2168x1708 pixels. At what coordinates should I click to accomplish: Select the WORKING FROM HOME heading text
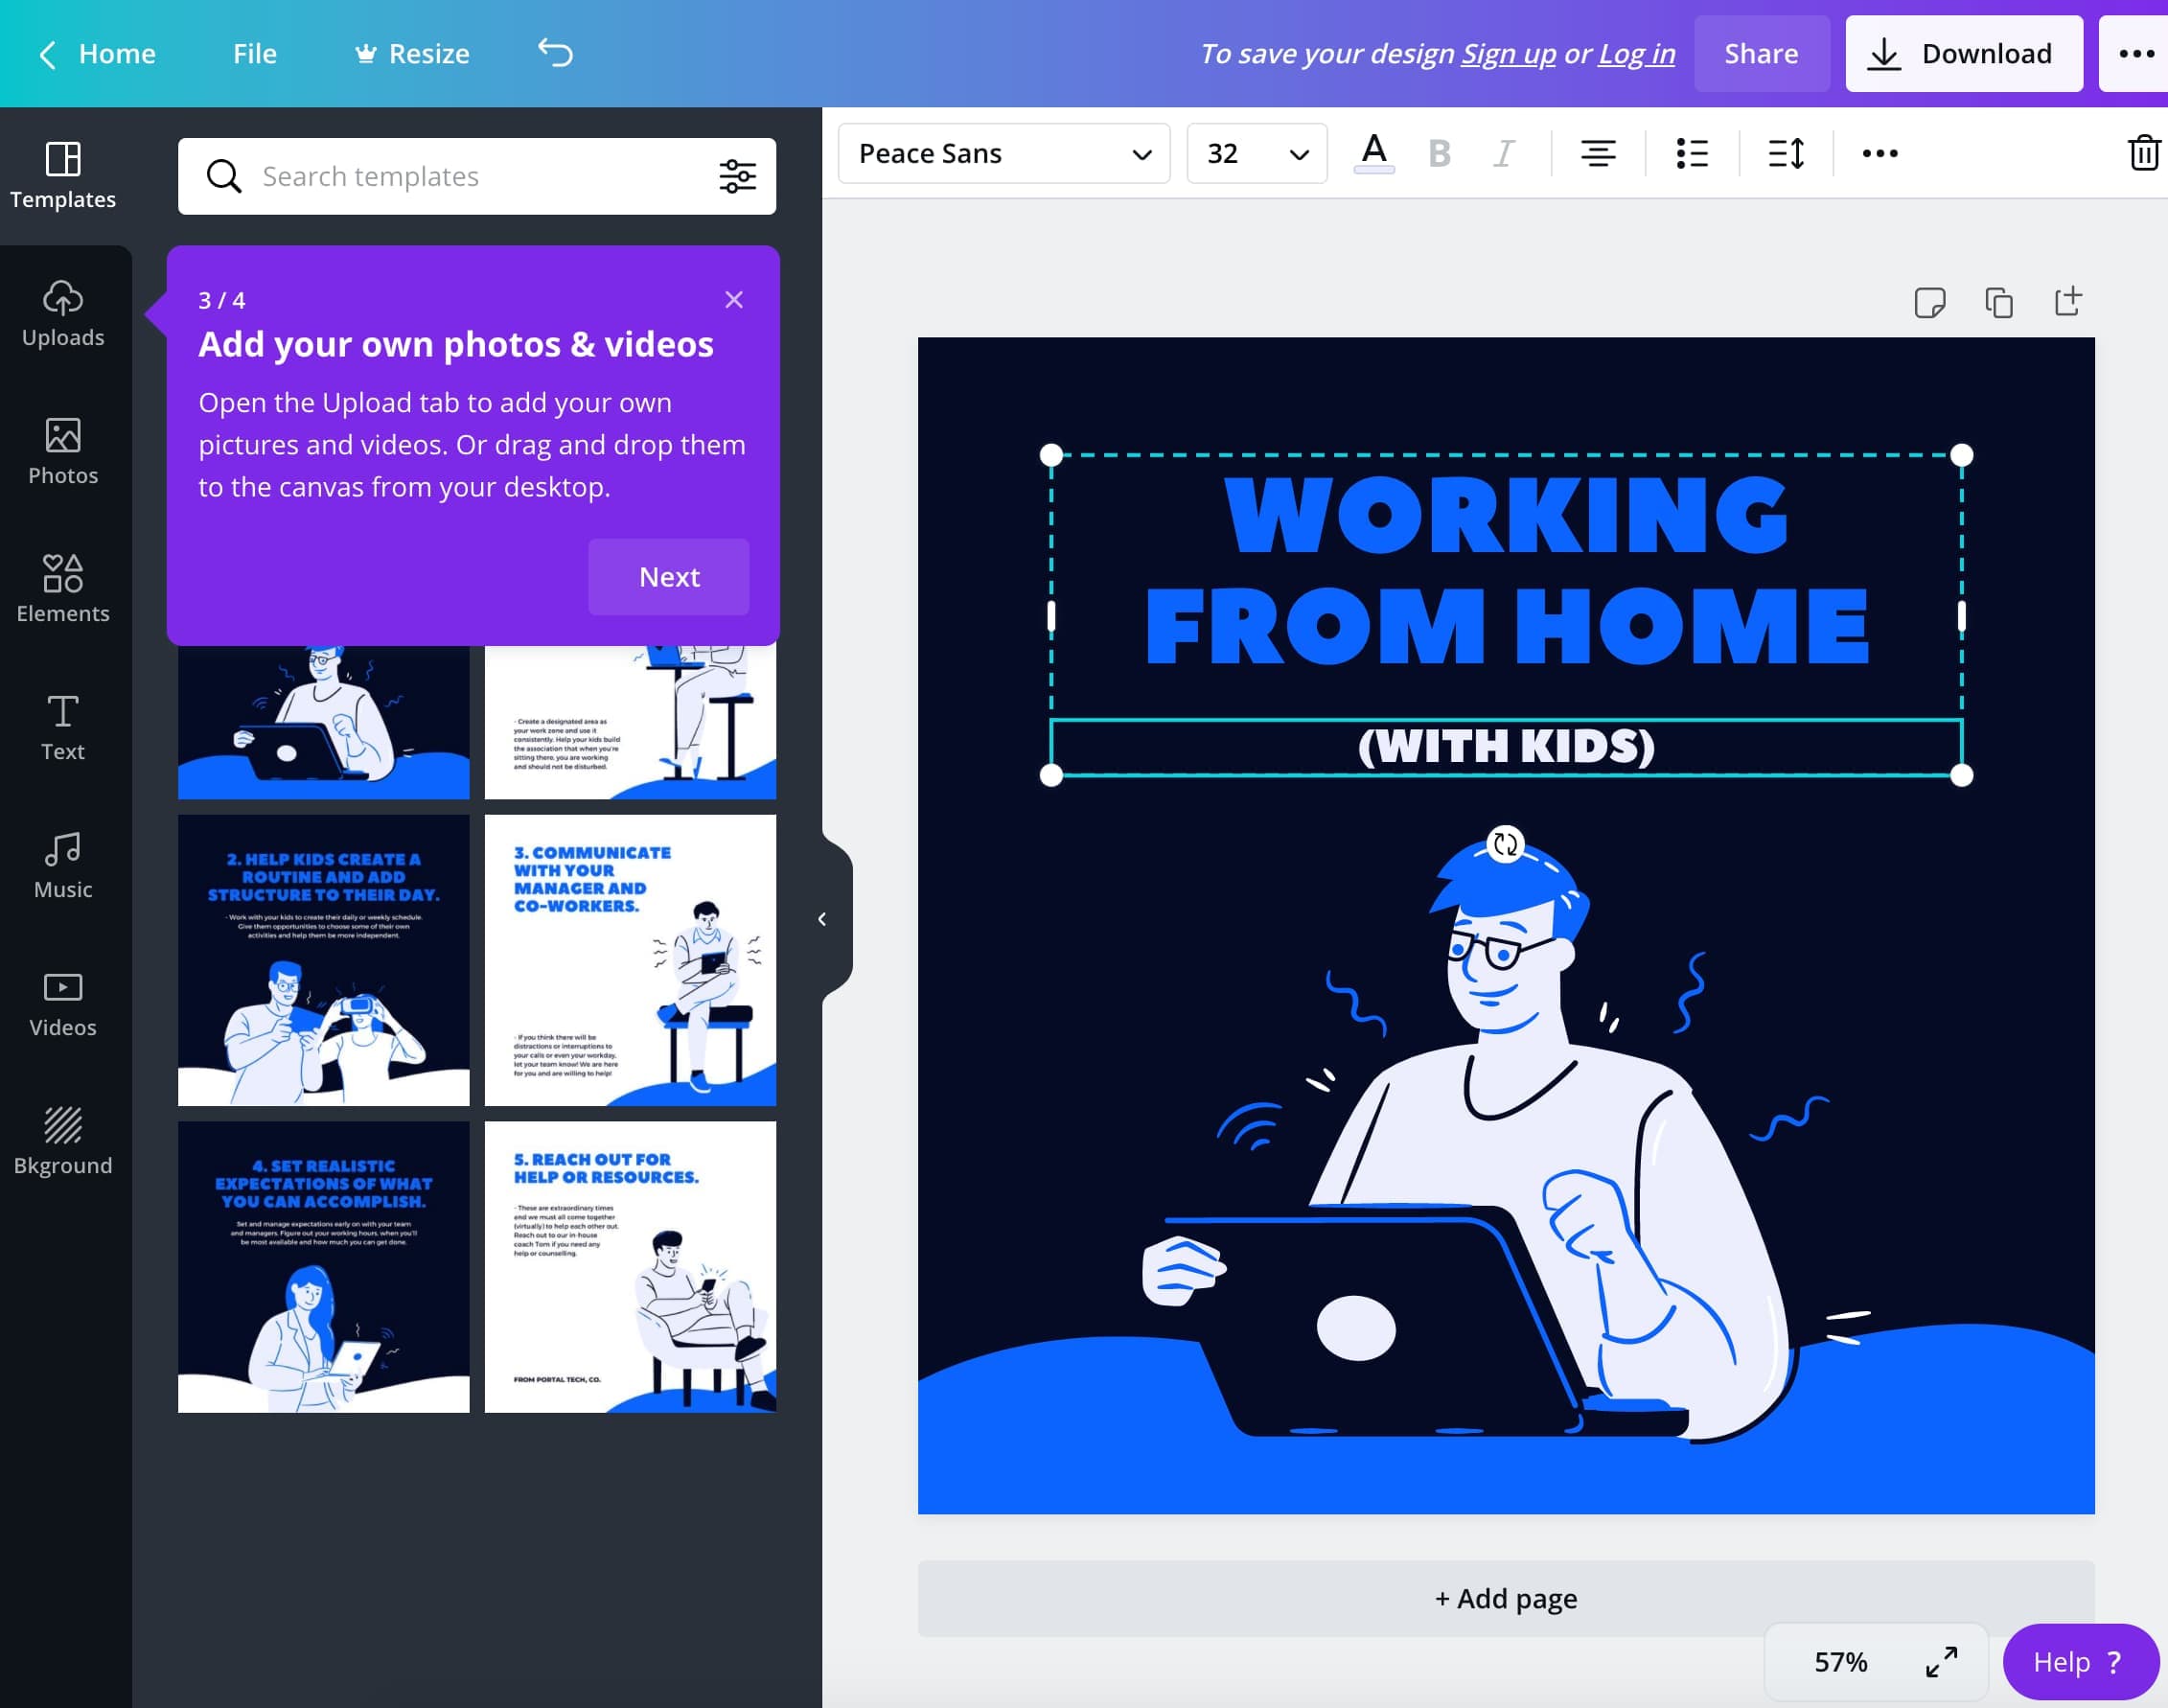click(x=1506, y=570)
